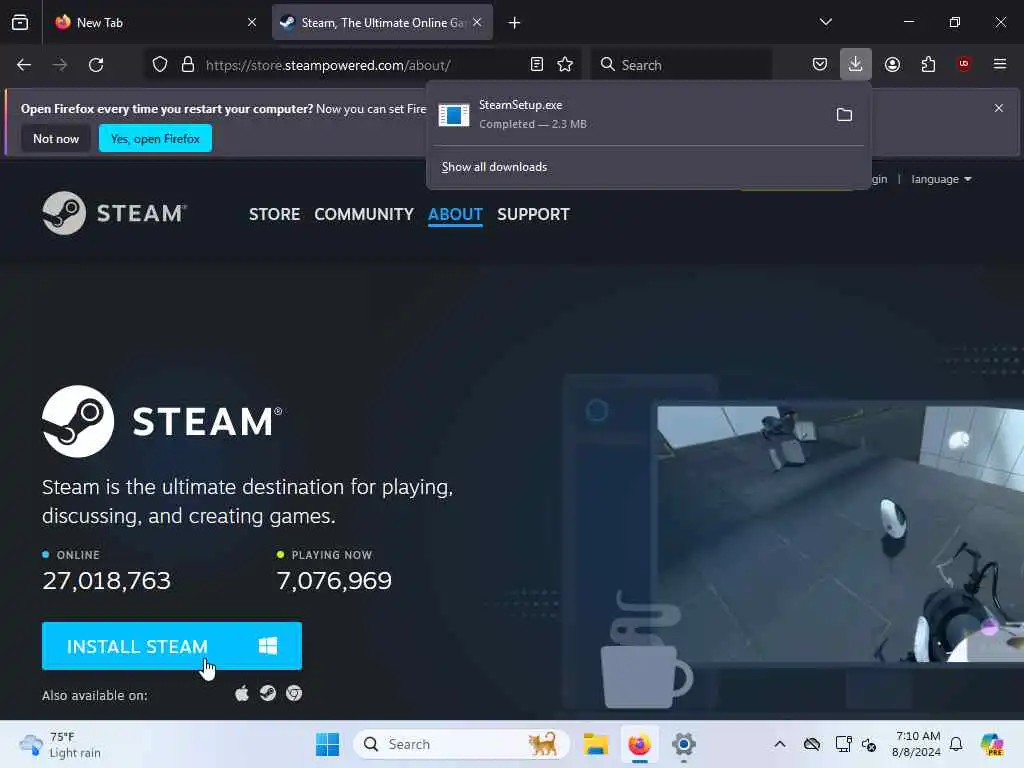
Task: Bookmark this page with the star icon
Action: (565, 65)
